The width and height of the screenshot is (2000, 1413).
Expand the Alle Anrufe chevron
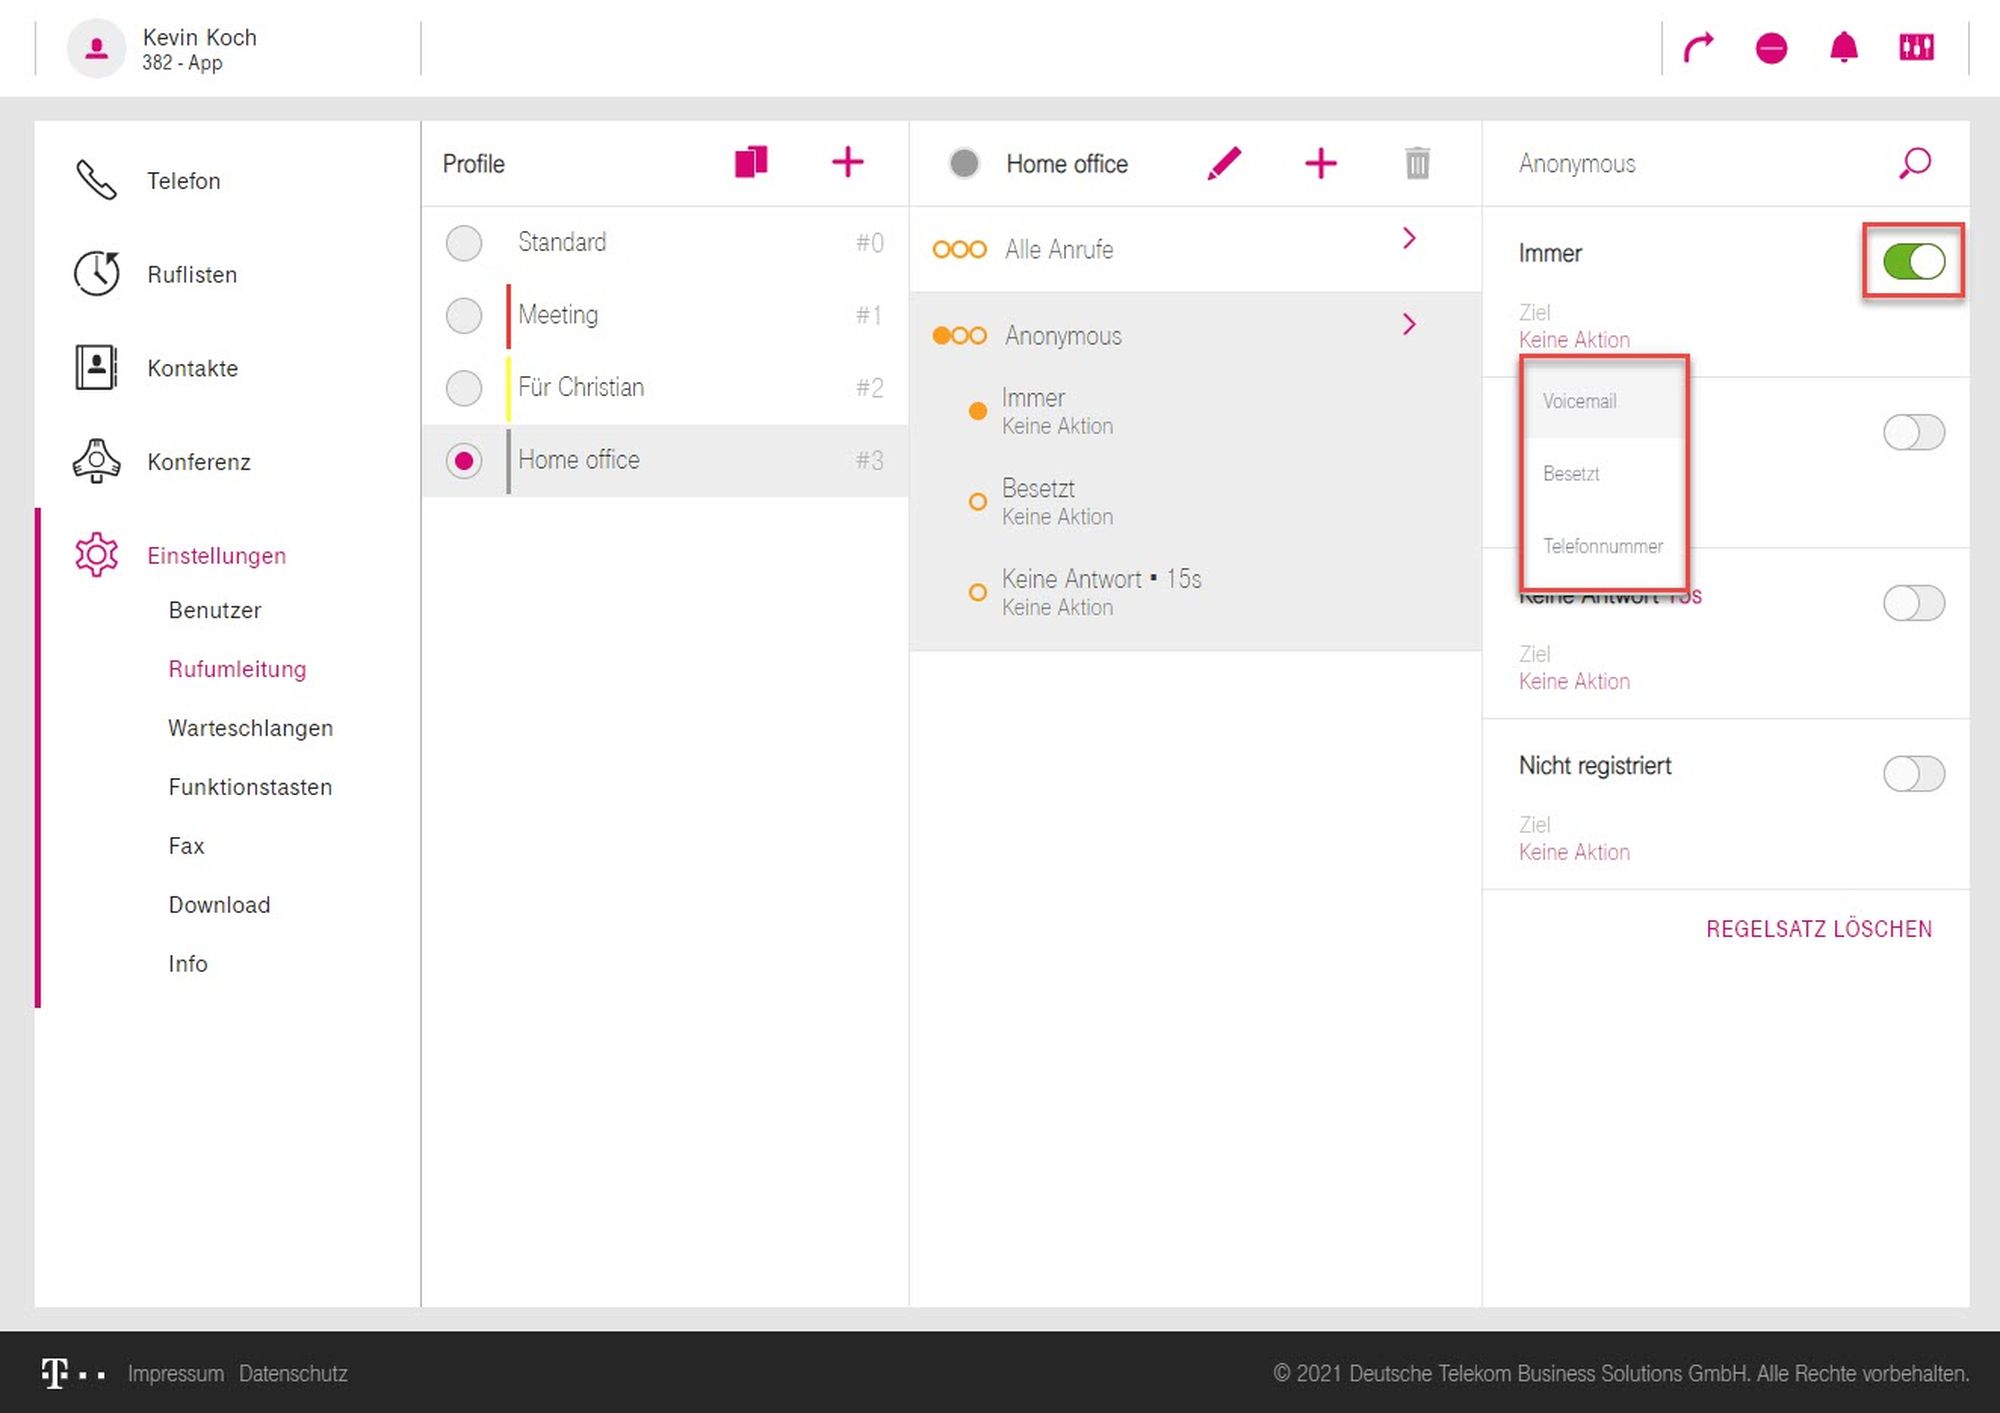click(1409, 239)
